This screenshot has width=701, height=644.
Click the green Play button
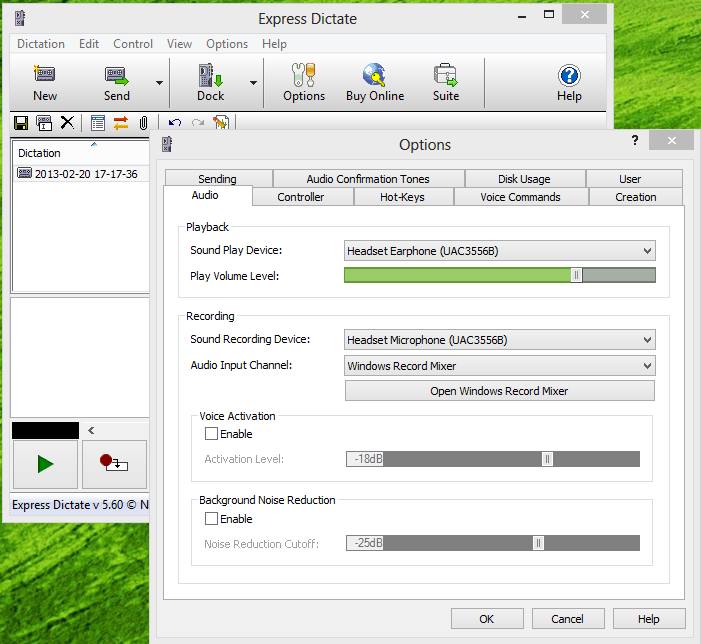point(45,464)
